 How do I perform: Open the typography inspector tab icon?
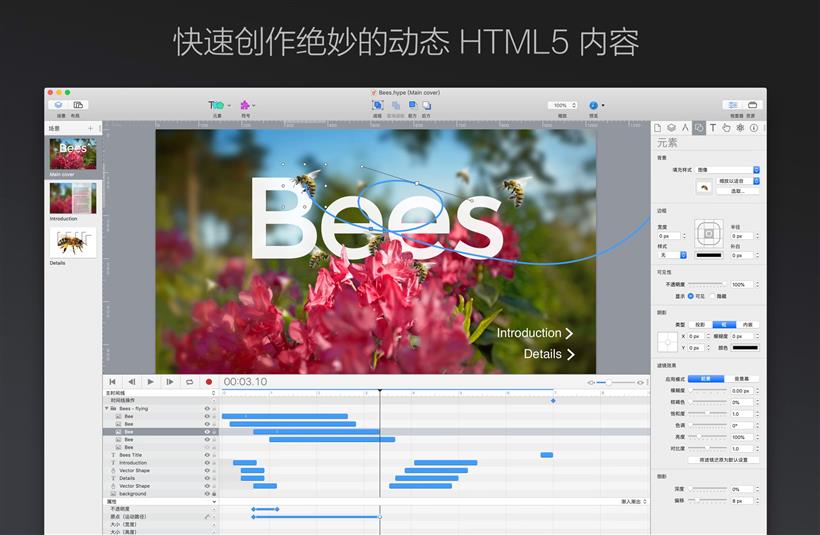(713, 128)
